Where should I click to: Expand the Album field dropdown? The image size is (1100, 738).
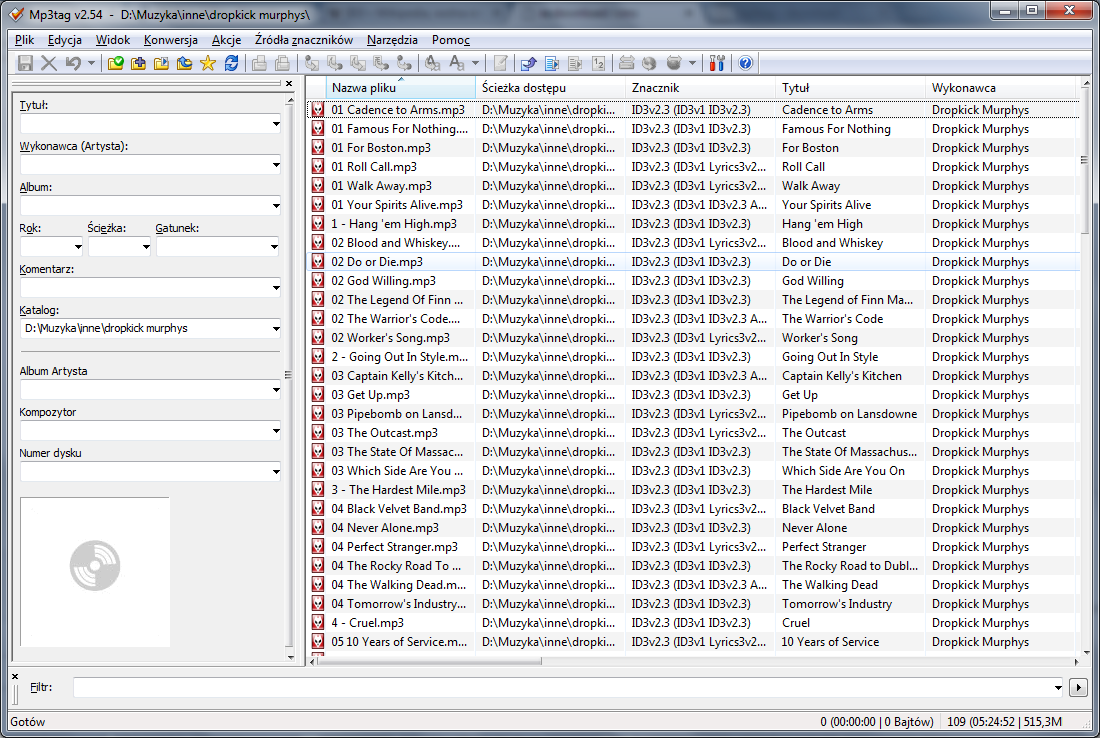click(x=276, y=206)
